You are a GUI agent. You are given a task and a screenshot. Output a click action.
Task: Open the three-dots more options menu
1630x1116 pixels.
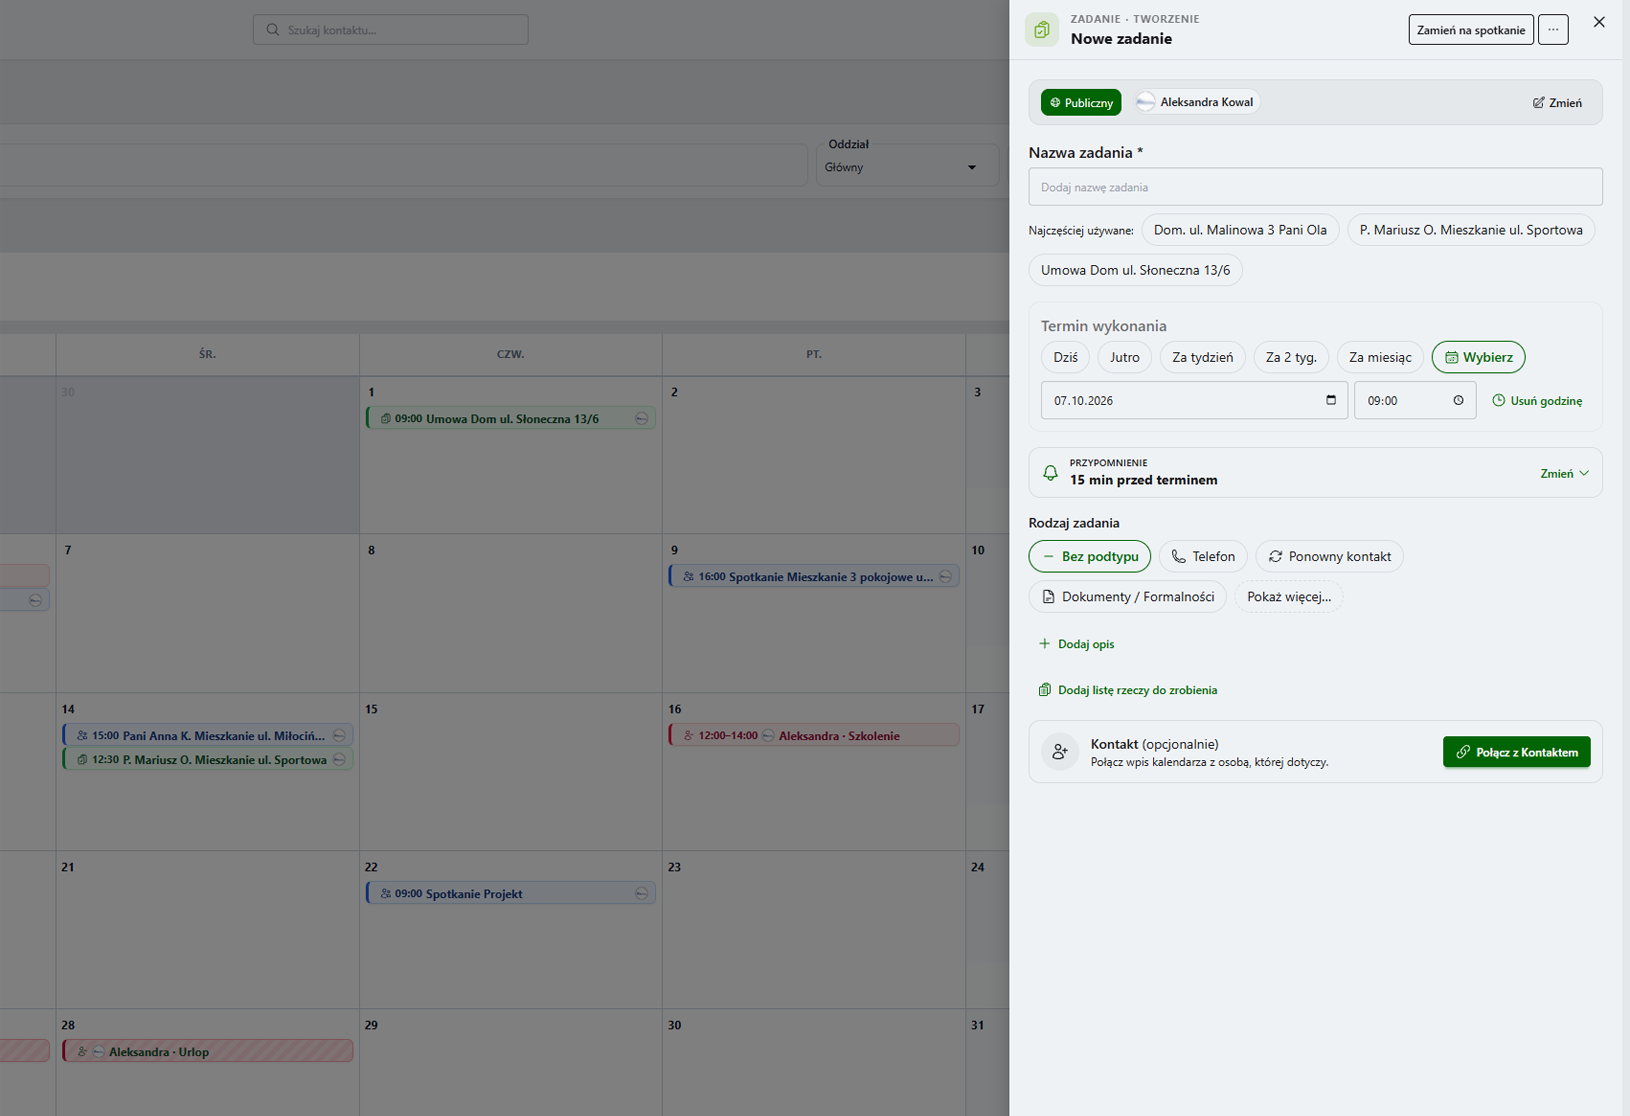[x=1553, y=30]
